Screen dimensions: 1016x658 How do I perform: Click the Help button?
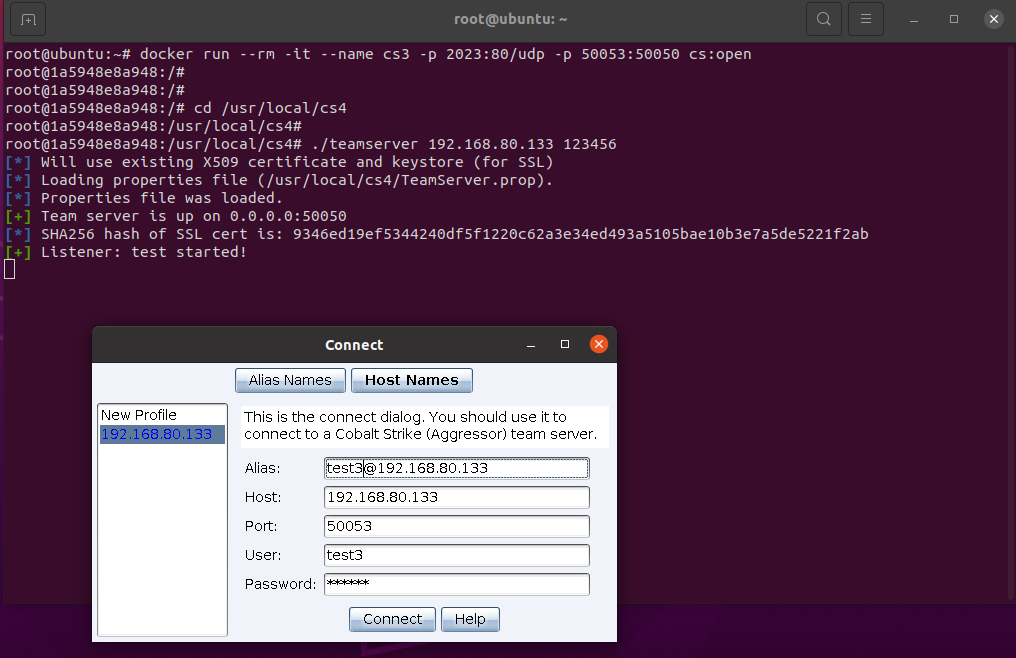click(x=470, y=619)
